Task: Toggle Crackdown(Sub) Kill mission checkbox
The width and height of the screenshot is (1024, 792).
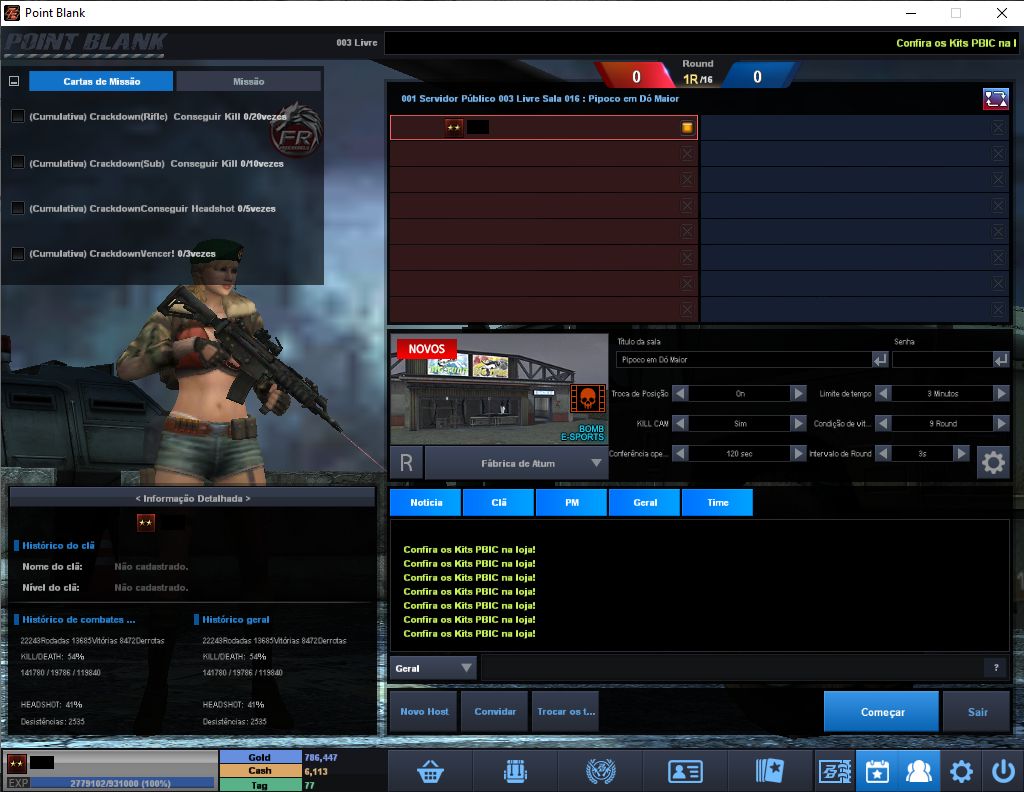Action: click(x=18, y=162)
